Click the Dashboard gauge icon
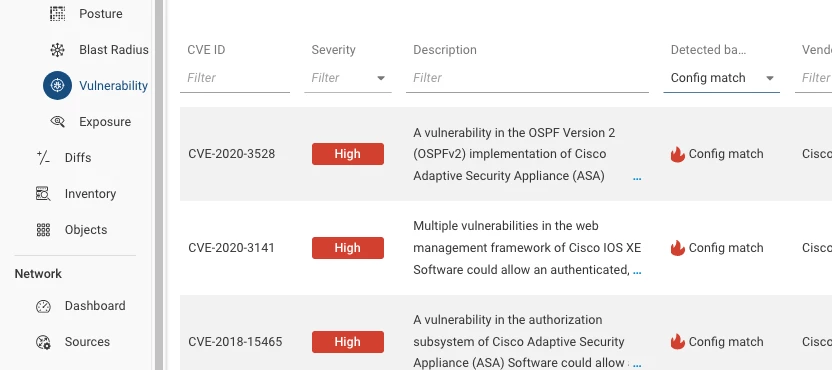Image resolution: width=832 pixels, height=370 pixels. pyautogui.click(x=43, y=306)
